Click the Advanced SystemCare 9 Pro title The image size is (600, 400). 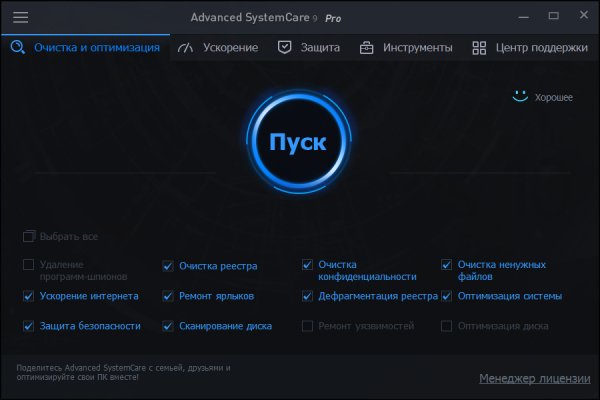coord(266,18)
